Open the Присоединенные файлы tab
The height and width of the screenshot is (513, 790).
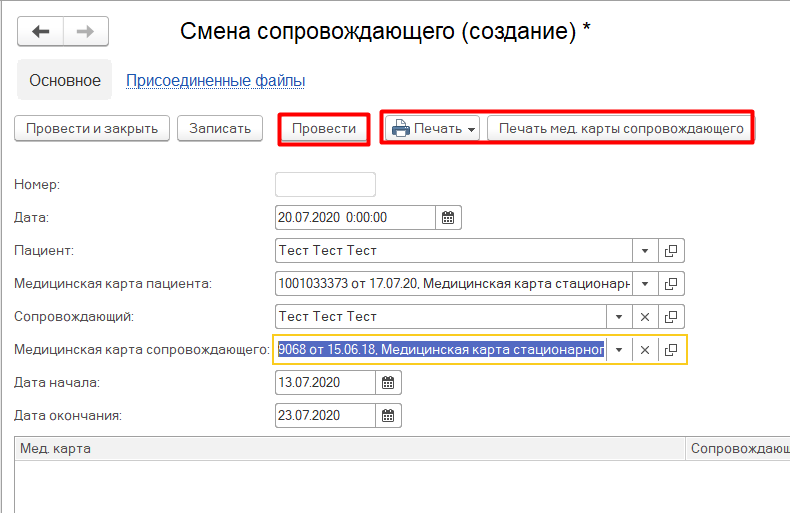[x=215, y=81]
